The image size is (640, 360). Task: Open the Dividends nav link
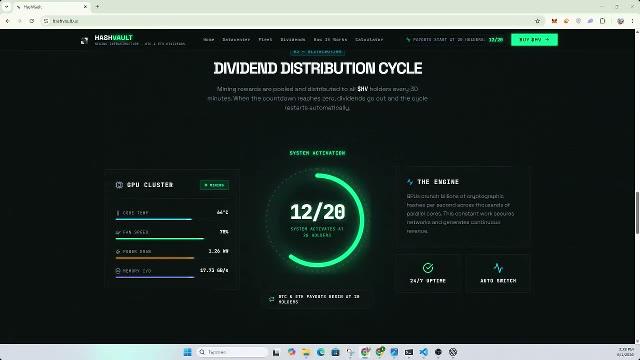click(x=293, y=40)
